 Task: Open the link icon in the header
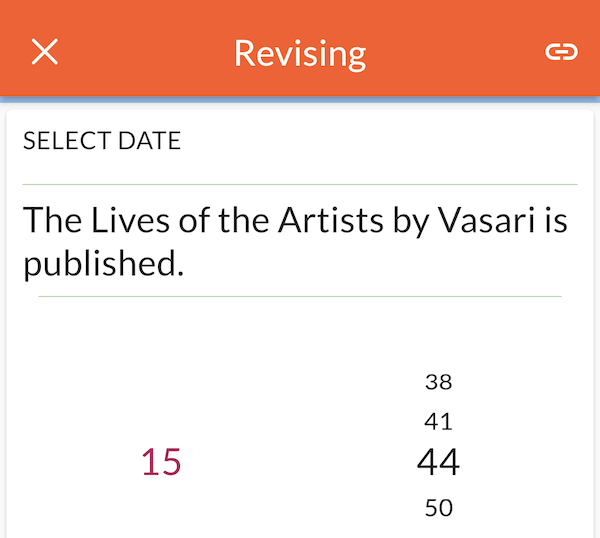[x=561, y=52]
